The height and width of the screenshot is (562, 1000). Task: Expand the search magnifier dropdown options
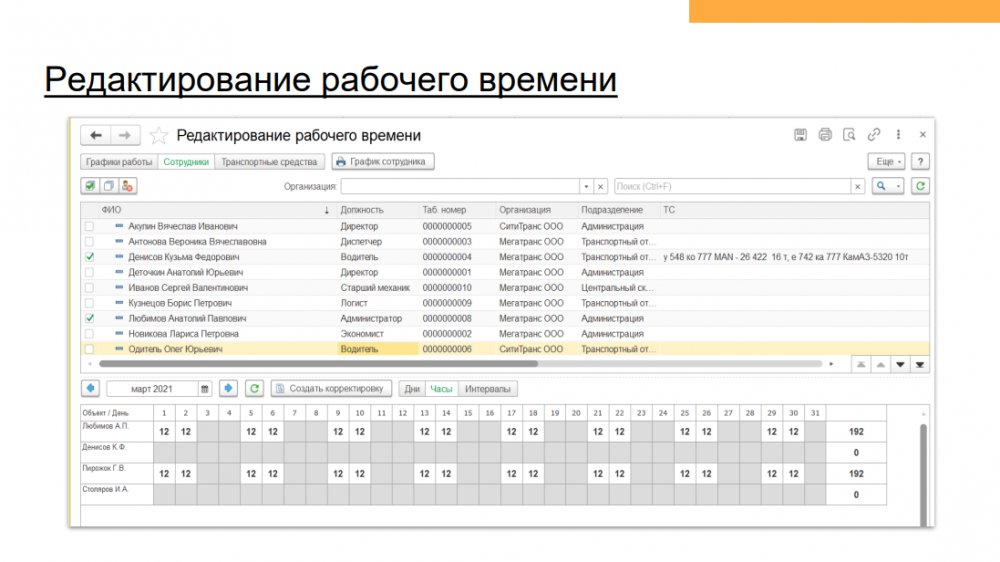coord(898,186)
